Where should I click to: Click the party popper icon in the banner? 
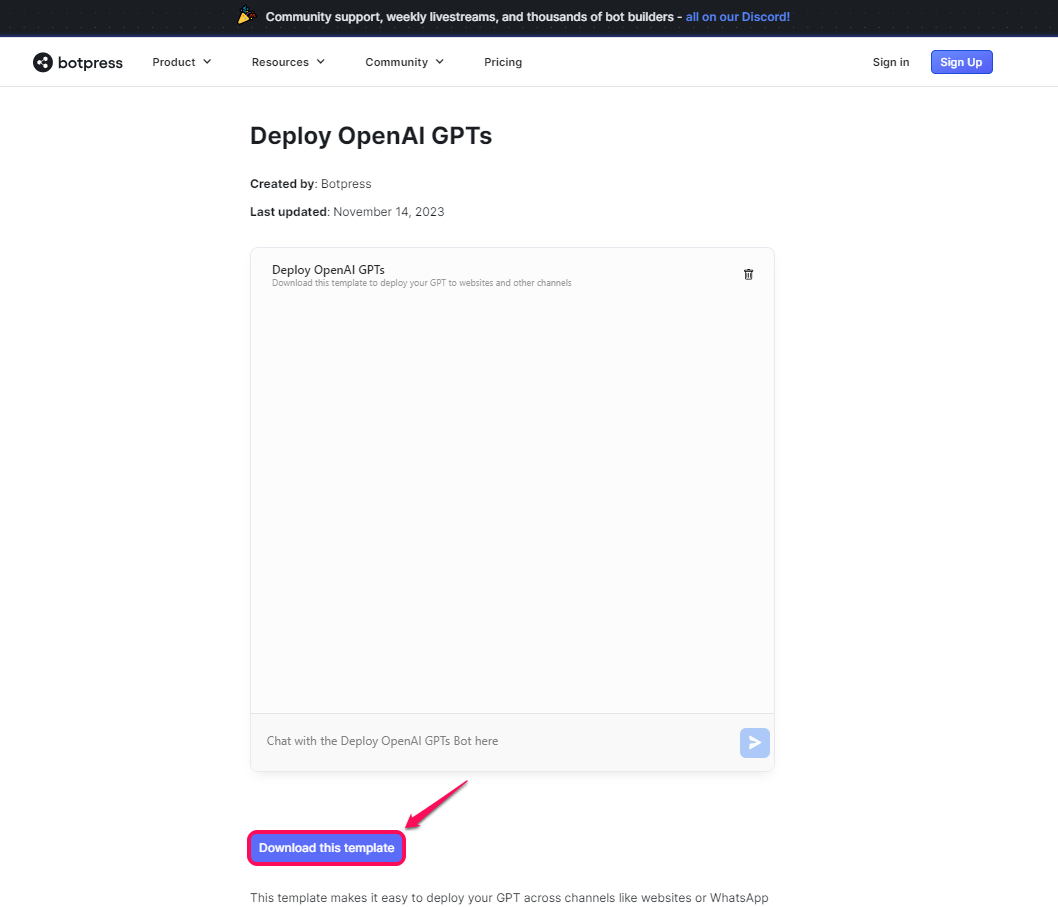[x=247, y=15]
